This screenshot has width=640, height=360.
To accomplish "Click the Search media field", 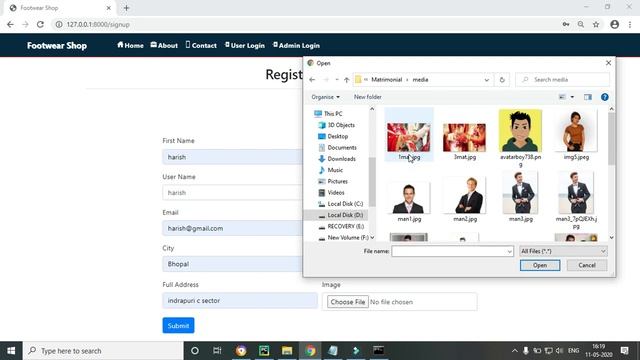I will (x=562, y=80).
